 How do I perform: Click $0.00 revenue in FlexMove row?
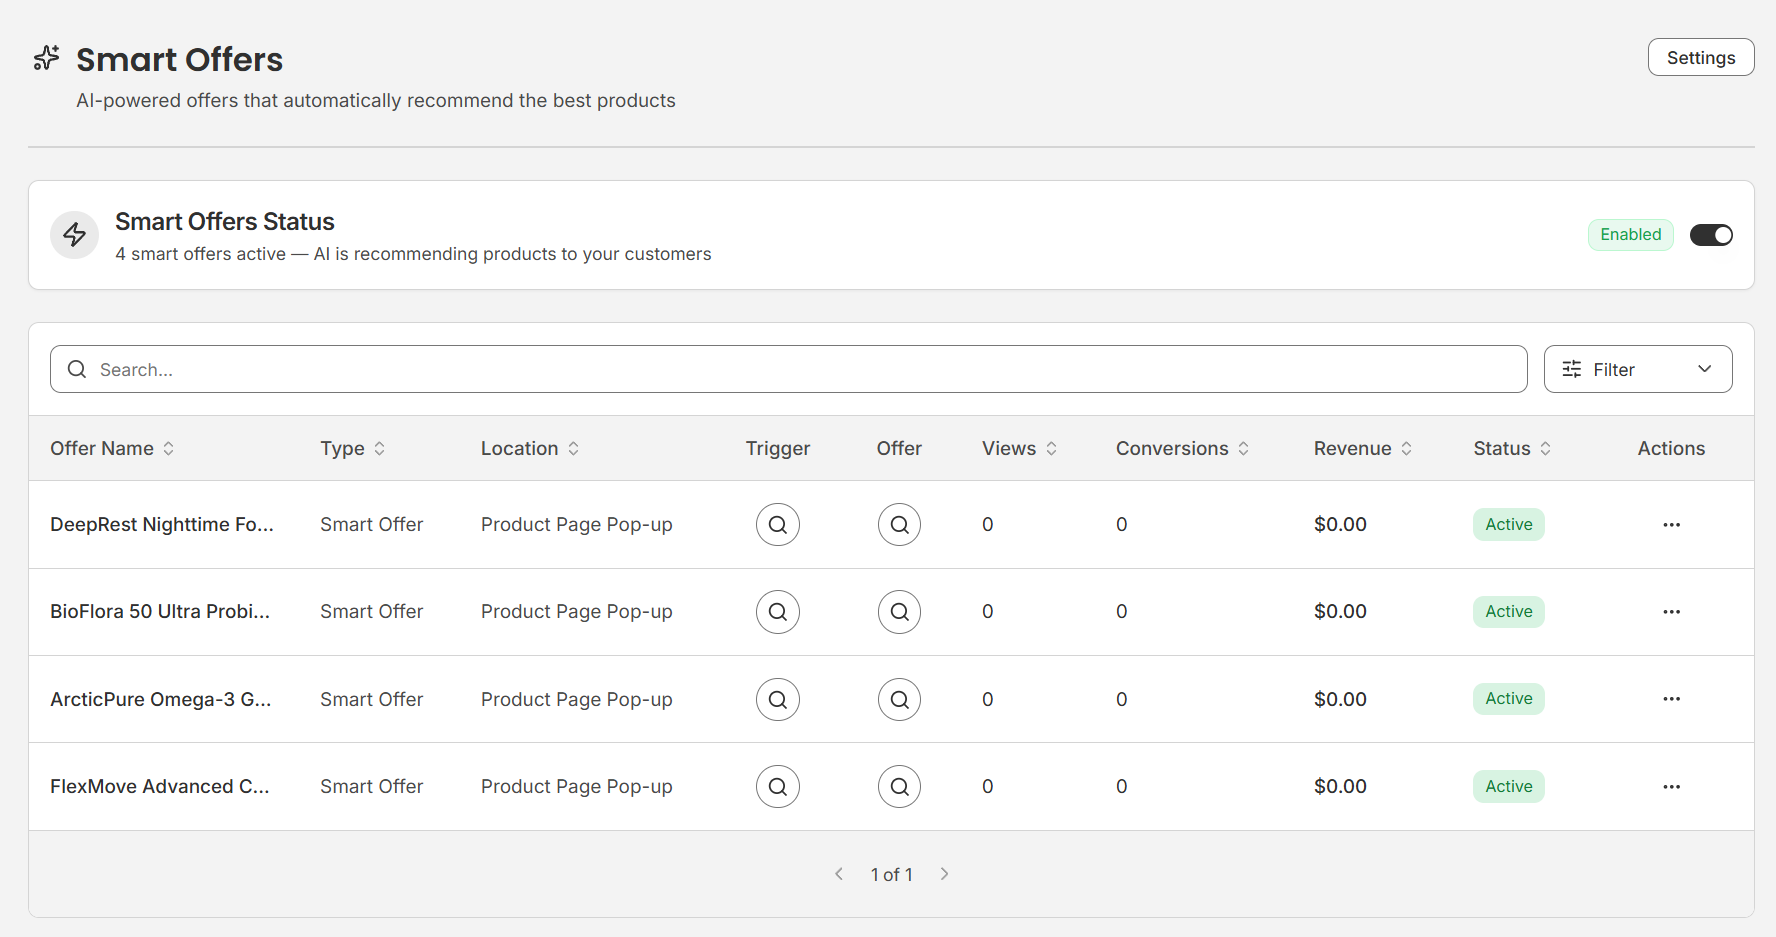[x=1340, y=786]
